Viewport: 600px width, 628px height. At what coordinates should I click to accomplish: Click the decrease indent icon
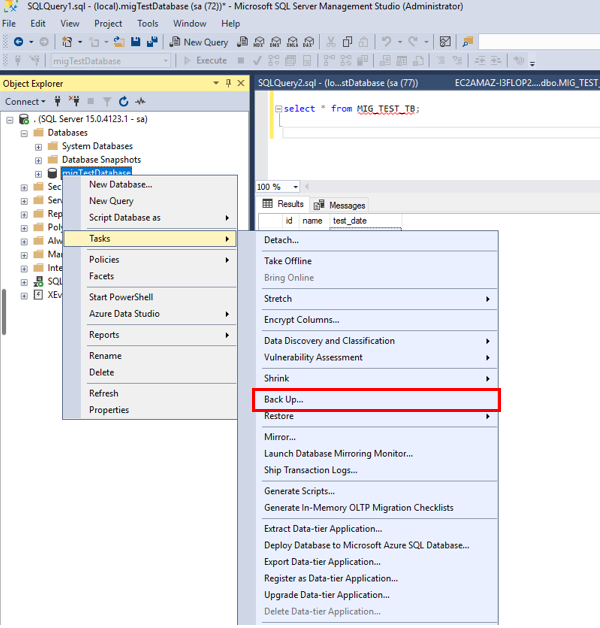480,60
